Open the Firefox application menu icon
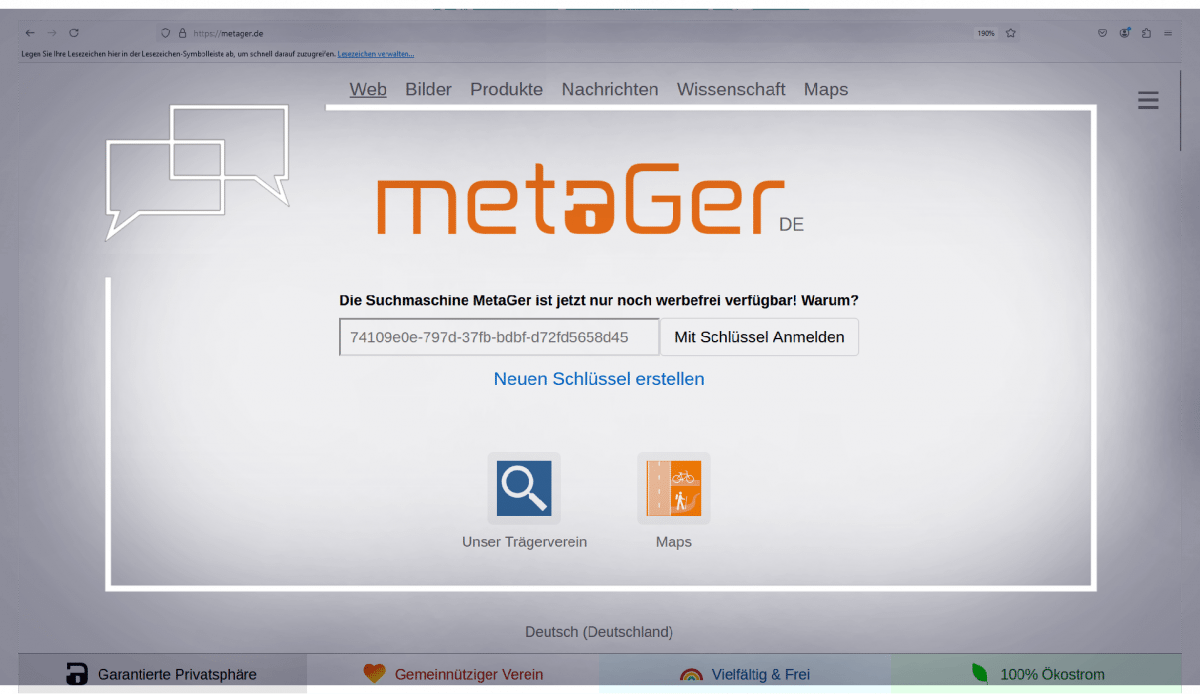This screenshot has height=694, width=1200. (1168, 33)
